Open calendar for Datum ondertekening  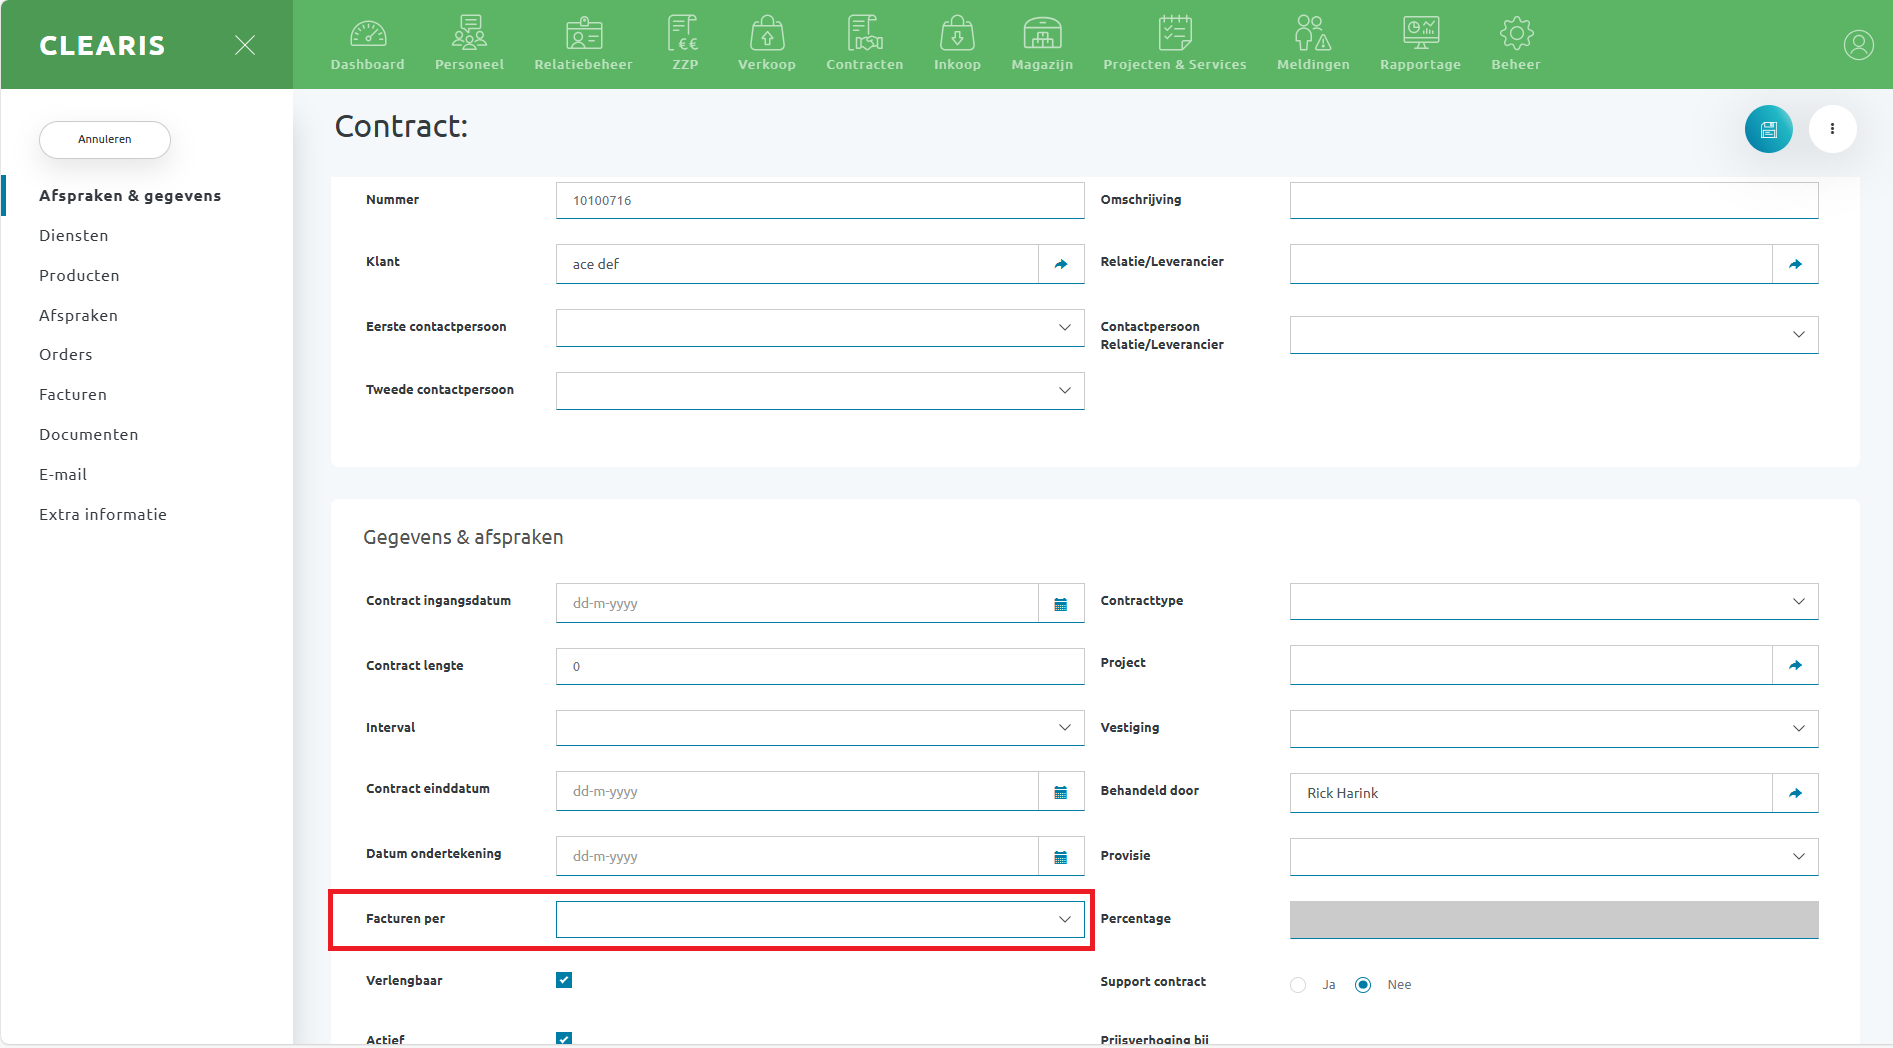(x=1061, y=857)
